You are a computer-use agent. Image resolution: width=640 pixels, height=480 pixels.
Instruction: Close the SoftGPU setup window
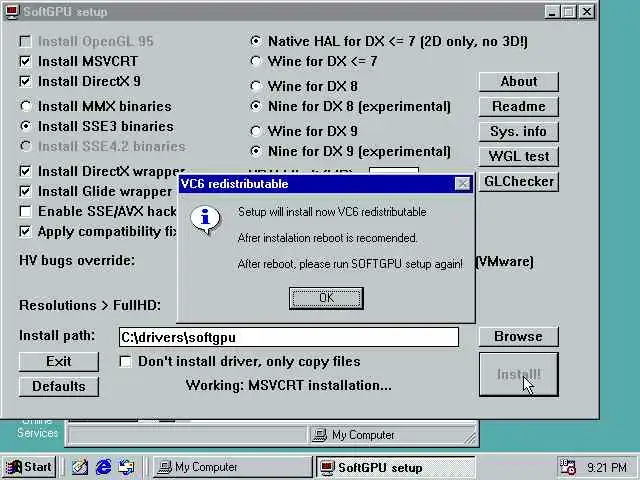[587, 11]
